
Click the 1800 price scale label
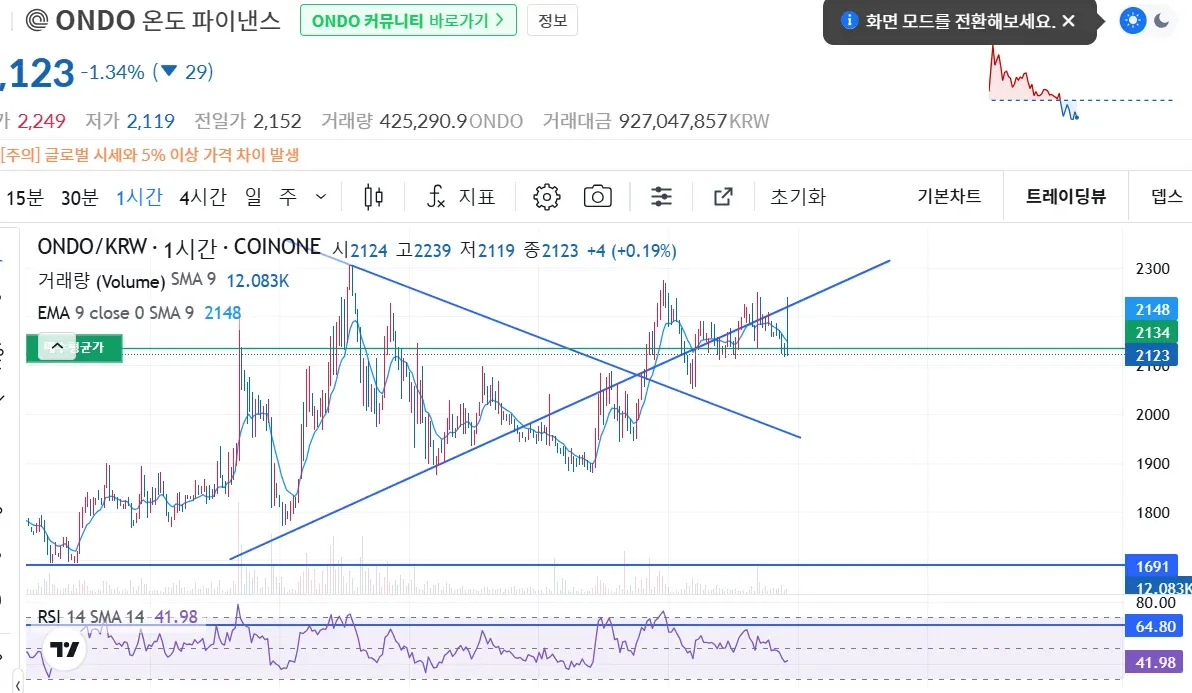pyautogui.click(x=1152, y=513)
